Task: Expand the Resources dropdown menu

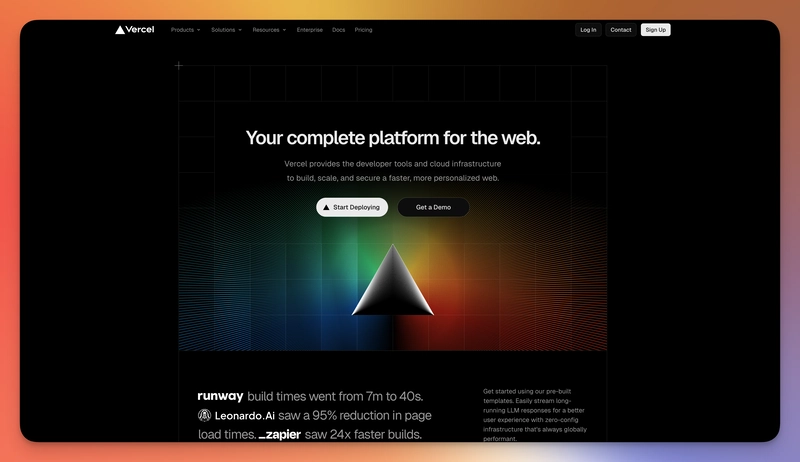Action: 269,30
